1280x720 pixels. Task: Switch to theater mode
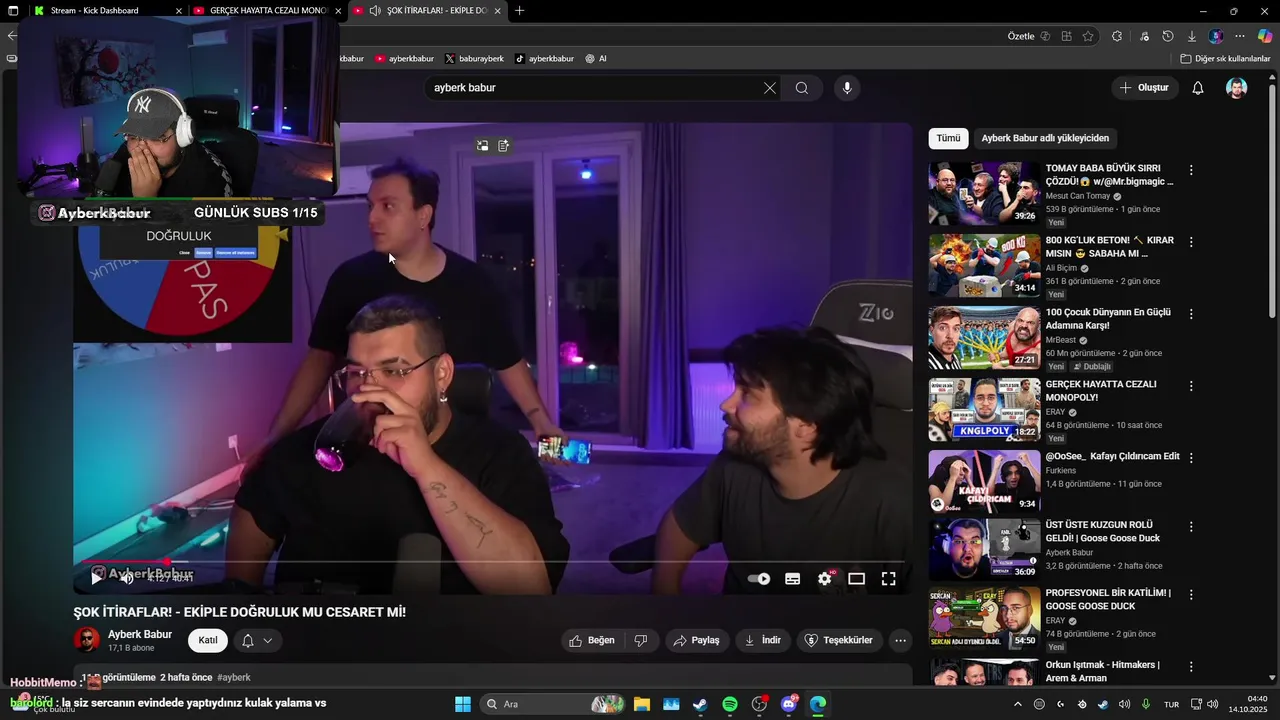coord(857,579)
